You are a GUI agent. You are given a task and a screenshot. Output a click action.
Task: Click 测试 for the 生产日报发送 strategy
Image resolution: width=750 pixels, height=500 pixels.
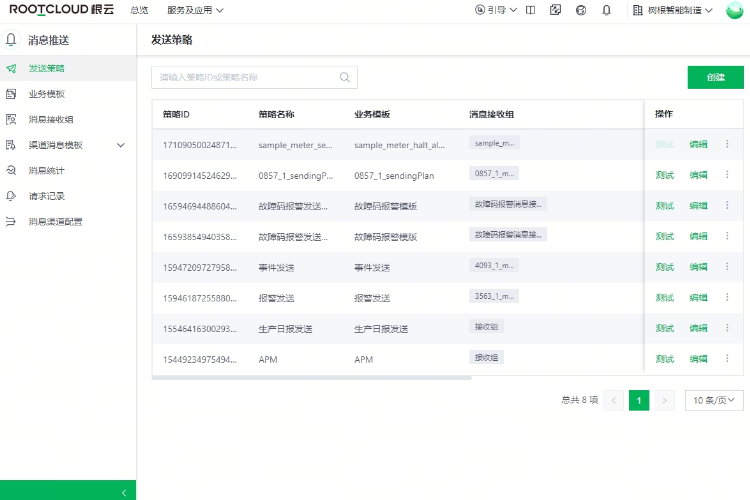665,328
